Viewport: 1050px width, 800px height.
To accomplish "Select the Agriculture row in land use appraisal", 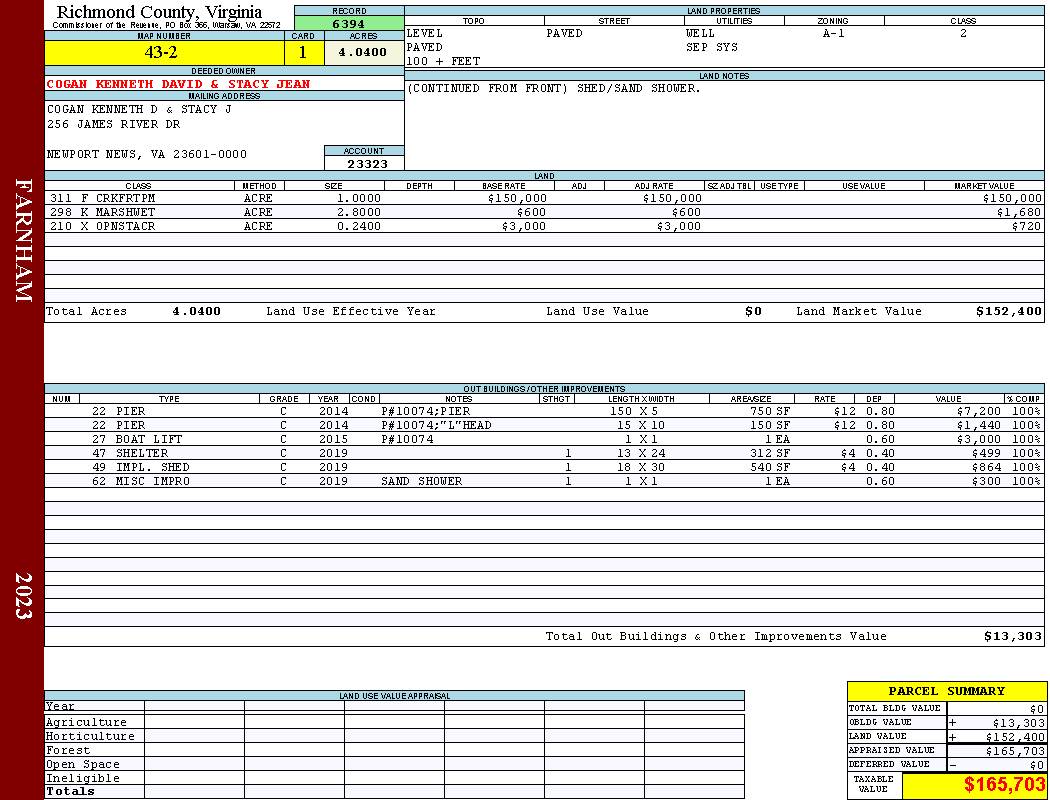I will [x=394, y=722].
